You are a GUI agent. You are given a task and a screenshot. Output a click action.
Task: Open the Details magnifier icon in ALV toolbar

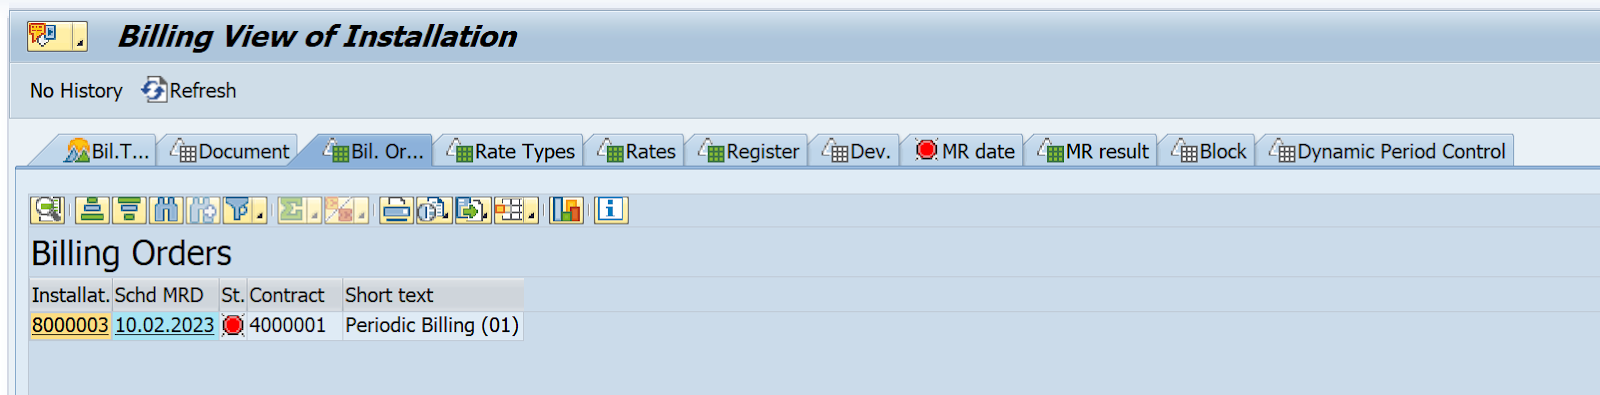point(47,210)
